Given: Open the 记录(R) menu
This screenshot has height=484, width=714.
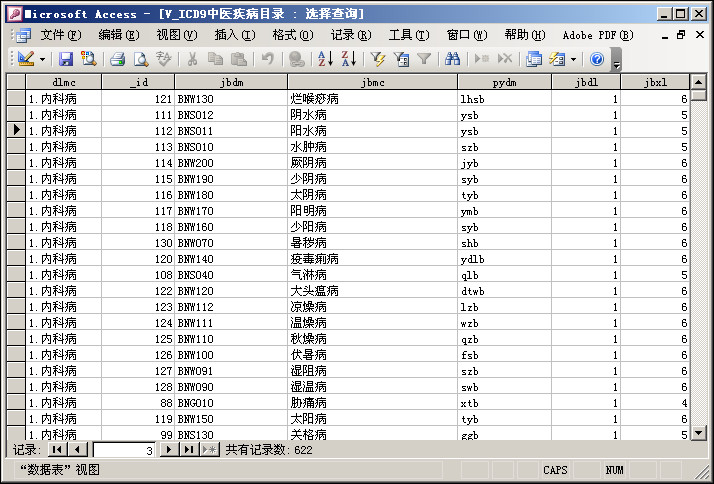Looking at the screenshot, I should 351,35.
